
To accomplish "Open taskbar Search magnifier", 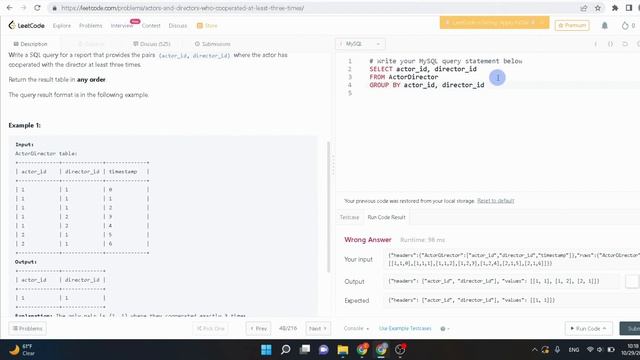I will pos(286,350).
